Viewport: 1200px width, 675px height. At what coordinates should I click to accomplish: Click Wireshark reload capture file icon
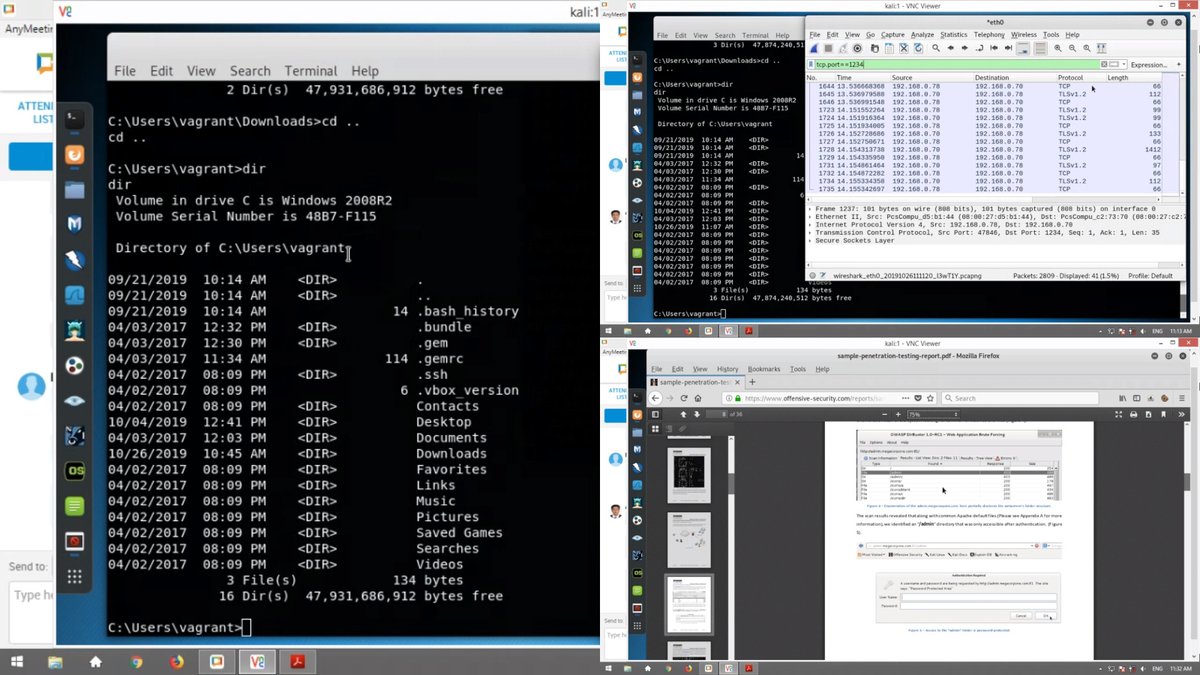pyautogui.click(x=918, y=48)
